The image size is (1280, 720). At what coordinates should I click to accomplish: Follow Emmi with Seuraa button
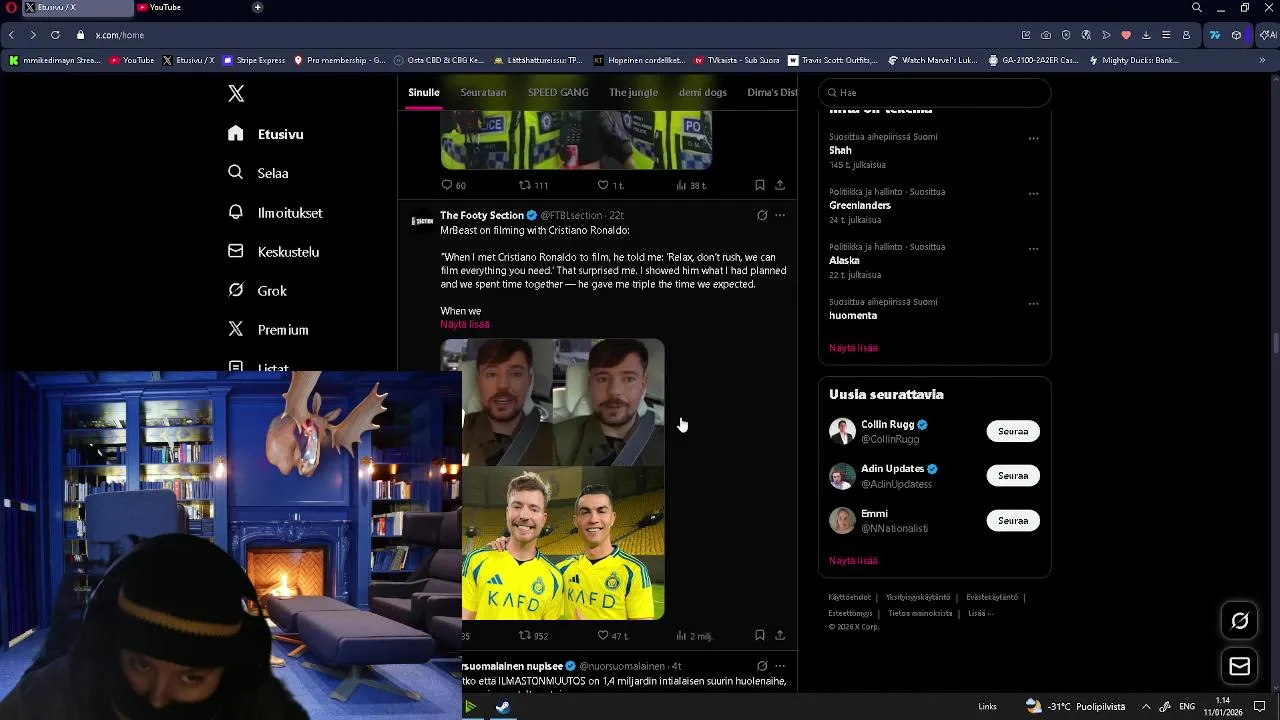[x=1013, y=520]
